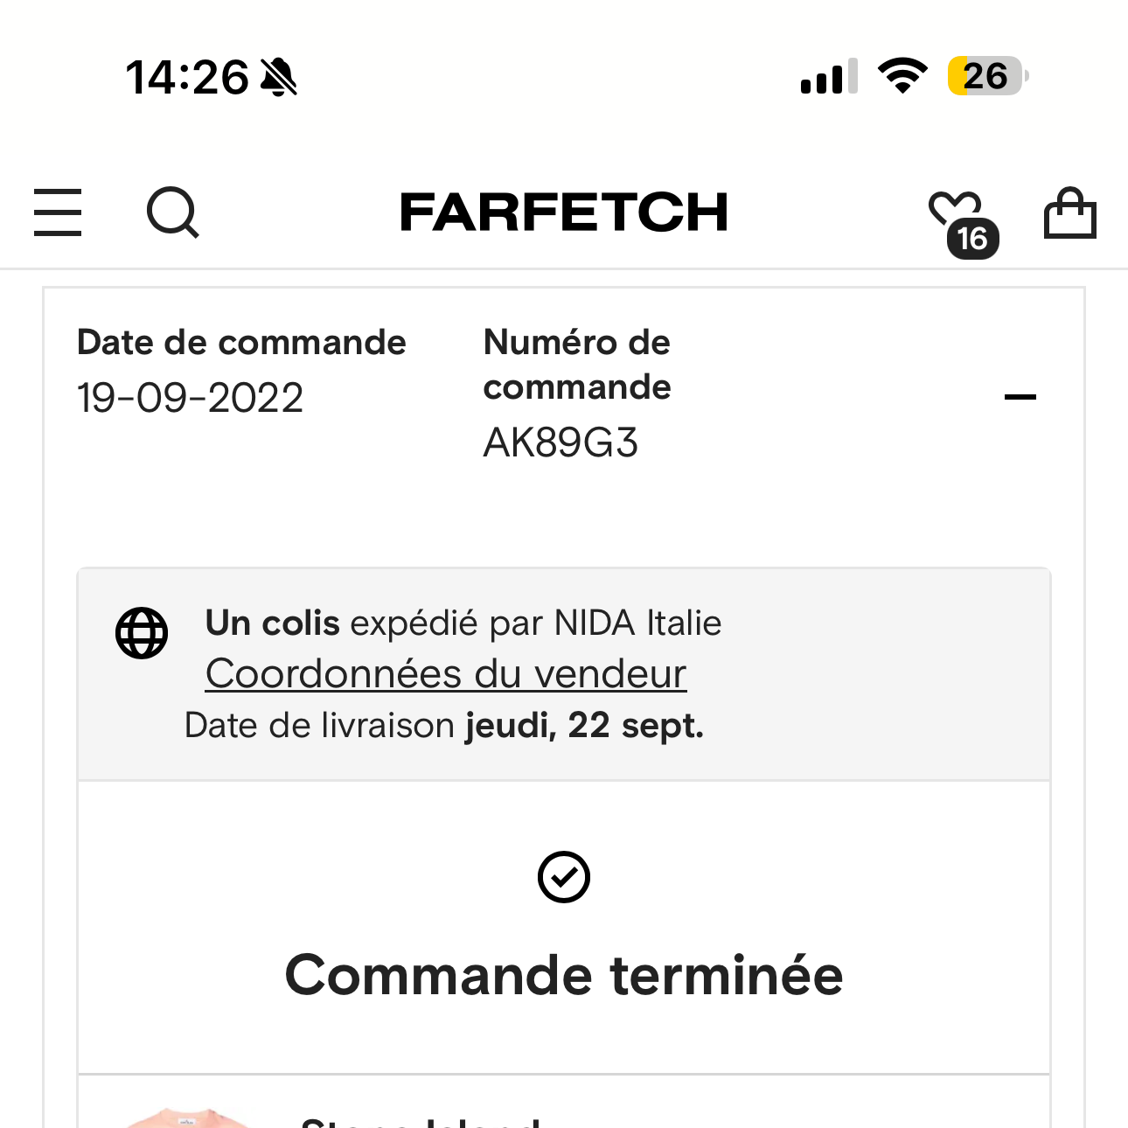Collapse order AK89G3 with minus icon
Viewport: 1128px width, 1128px height.
[x=1020, y=396]
